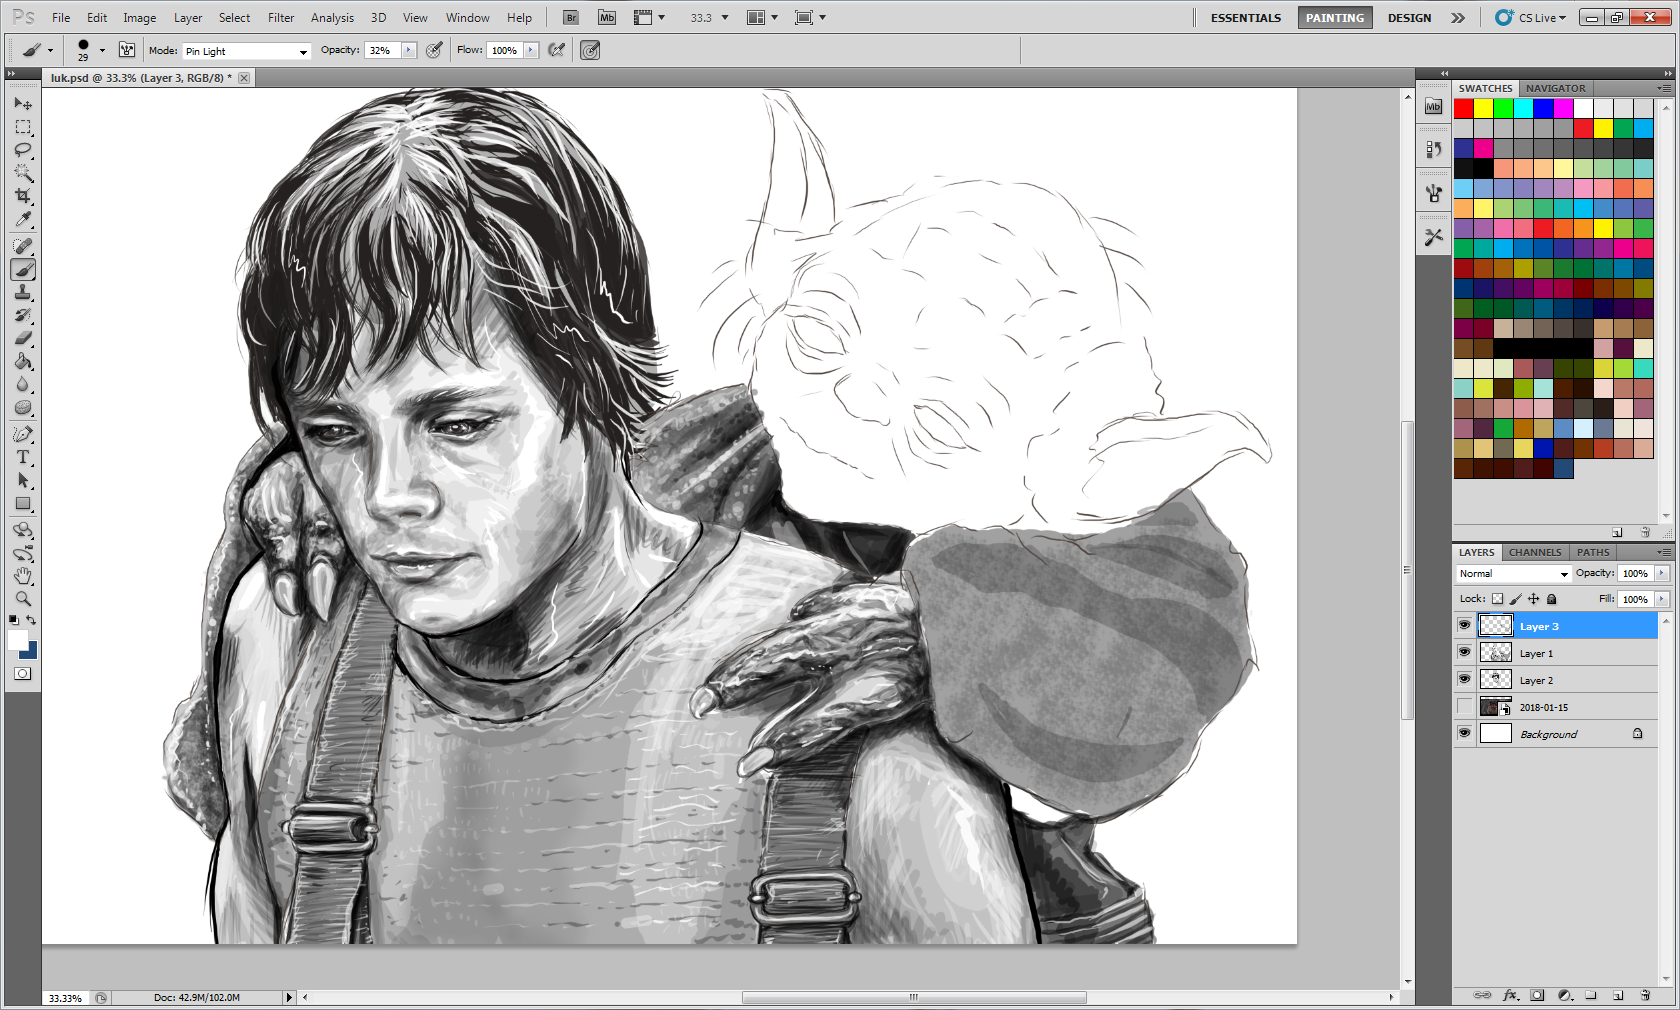Viewport: 1680px width, 1010px height.
Task: Select the Rectangle shape tool
Action: [x=23, y=503]
